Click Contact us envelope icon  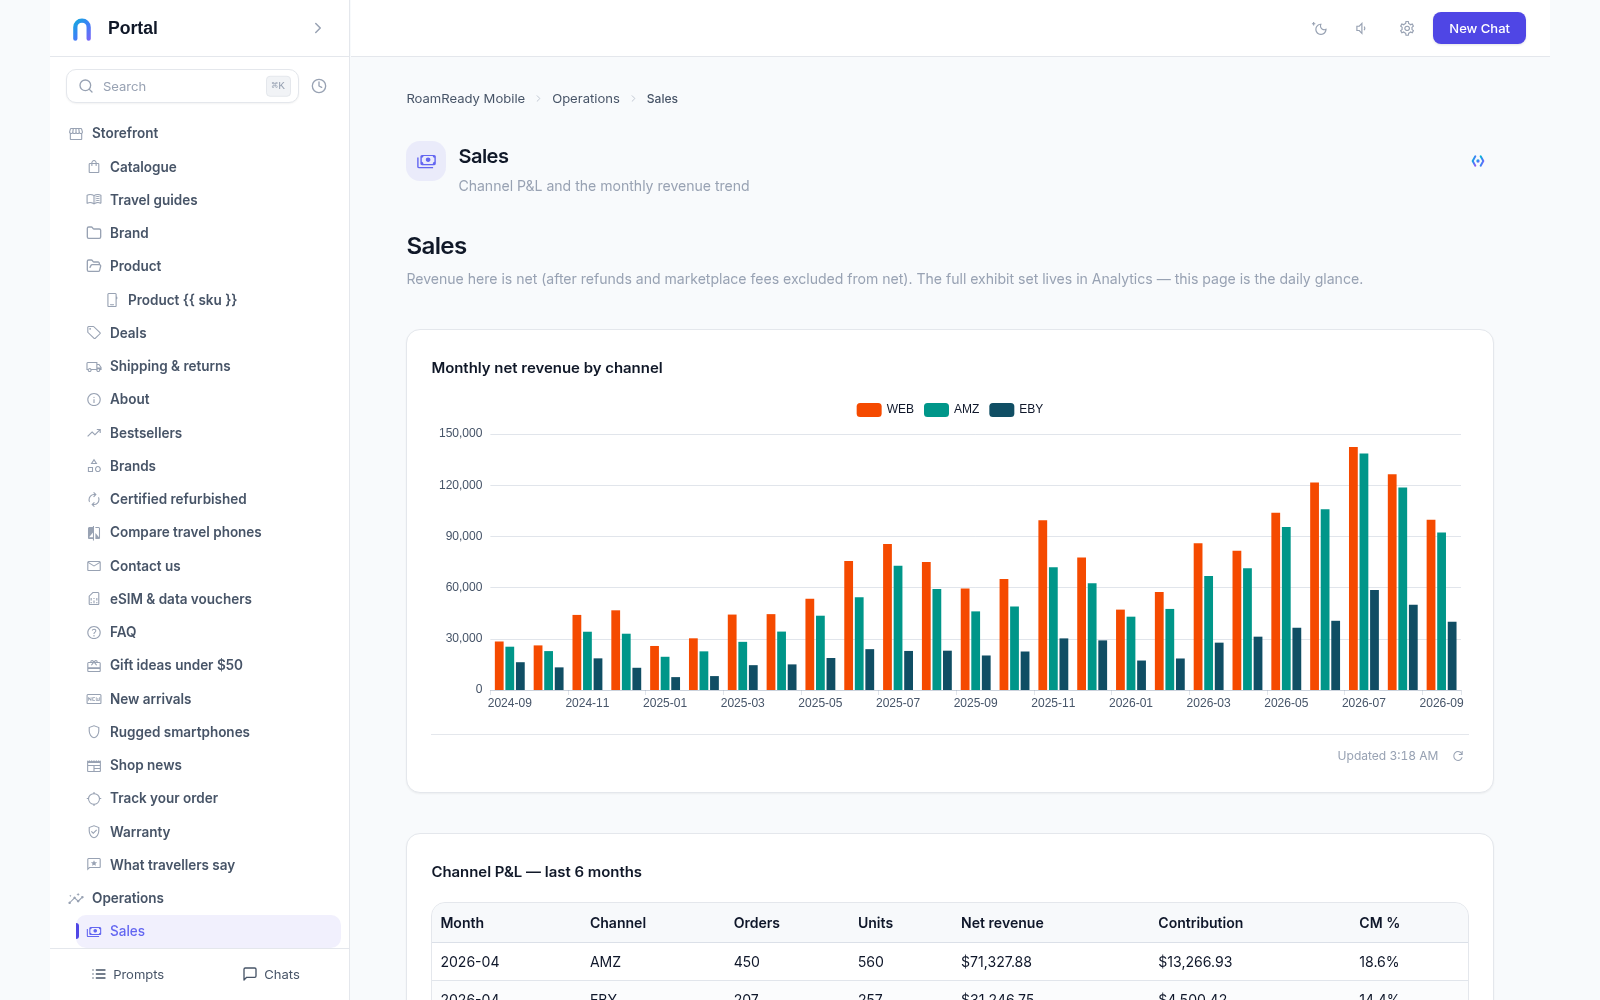pos(94,566)
